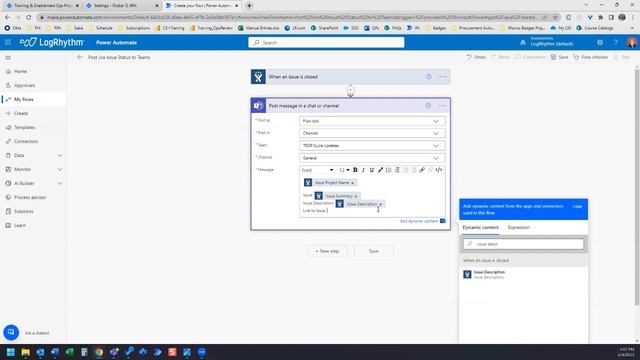Switch to the Dynamic content tab
The image size is (640, 360).
tap(480, 227)
